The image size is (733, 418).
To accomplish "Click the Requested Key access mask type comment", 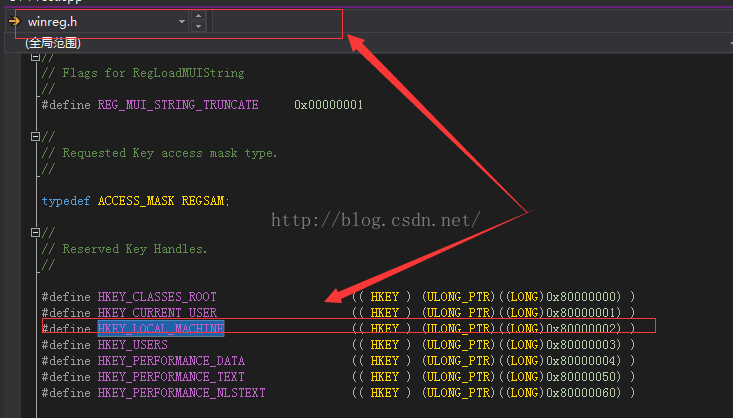I will tap(159, 153).
